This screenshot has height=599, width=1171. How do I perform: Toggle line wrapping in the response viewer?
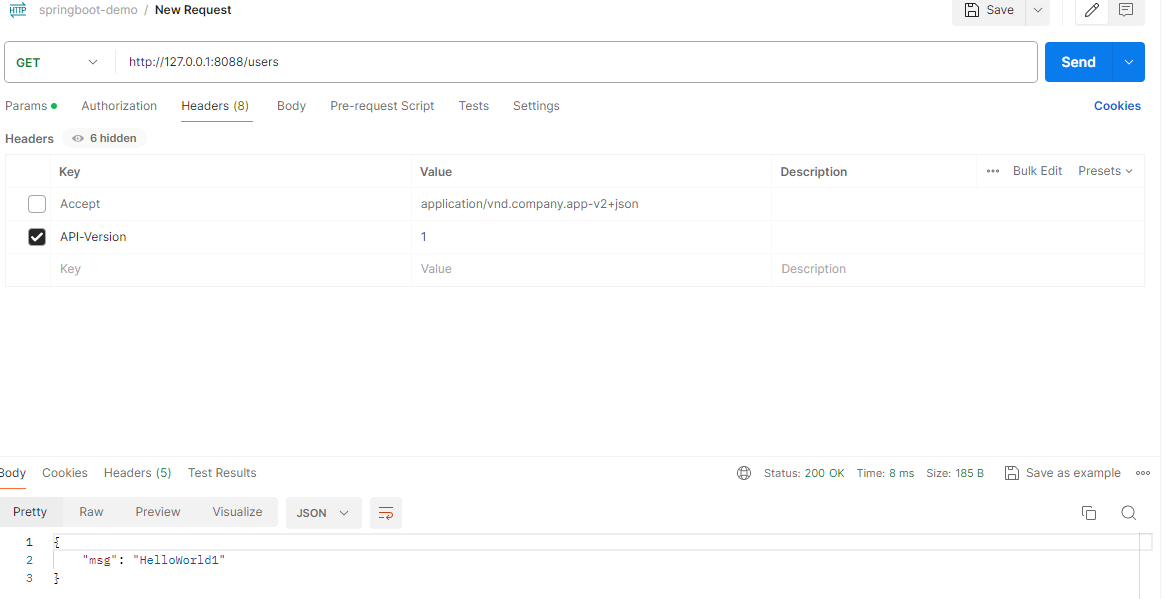386,511
